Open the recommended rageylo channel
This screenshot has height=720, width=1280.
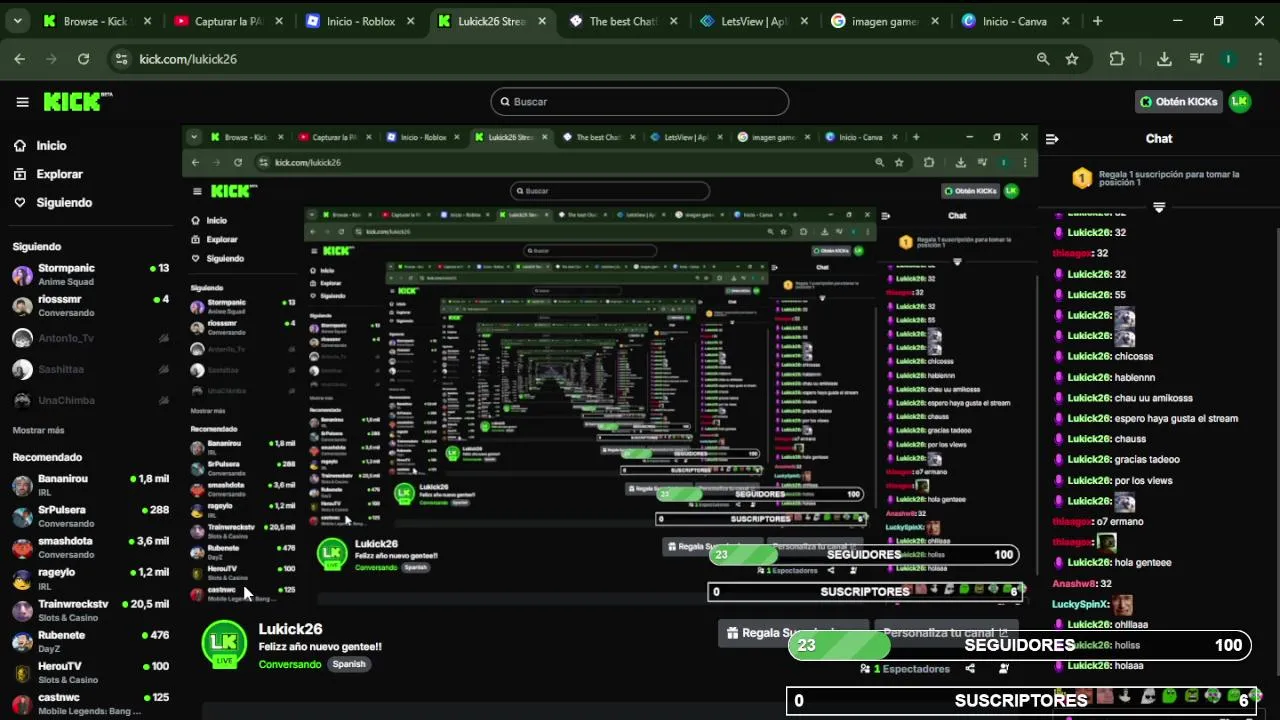tap(90, 578)
